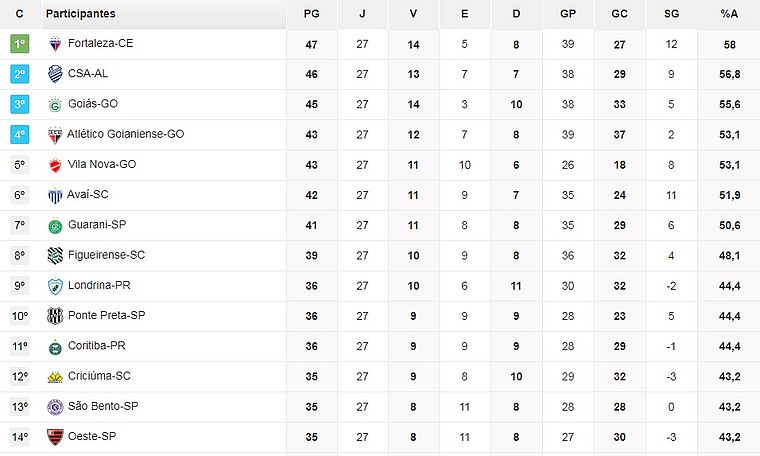Image resolution: width=760 pixels, height=456 pixels.
Task: Click the Figueirense-SC striped crest
Action: click(55, 255)
